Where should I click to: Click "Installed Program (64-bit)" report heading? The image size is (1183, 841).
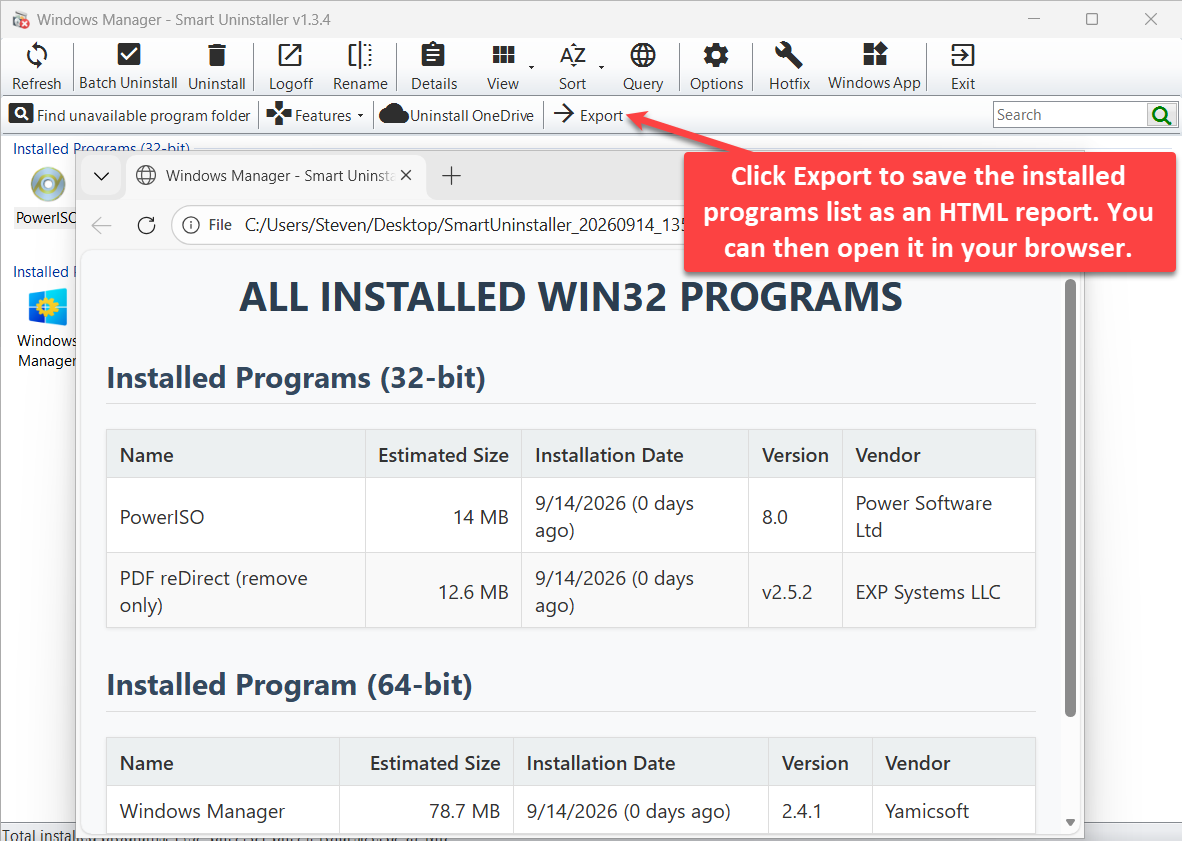pyautogui.click(x=289, y=685)
